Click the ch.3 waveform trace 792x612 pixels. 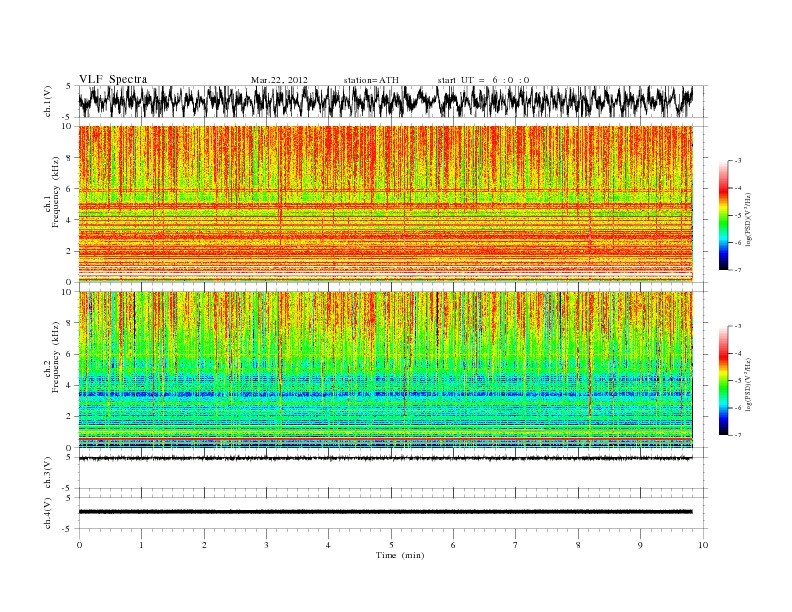point(386,458)
